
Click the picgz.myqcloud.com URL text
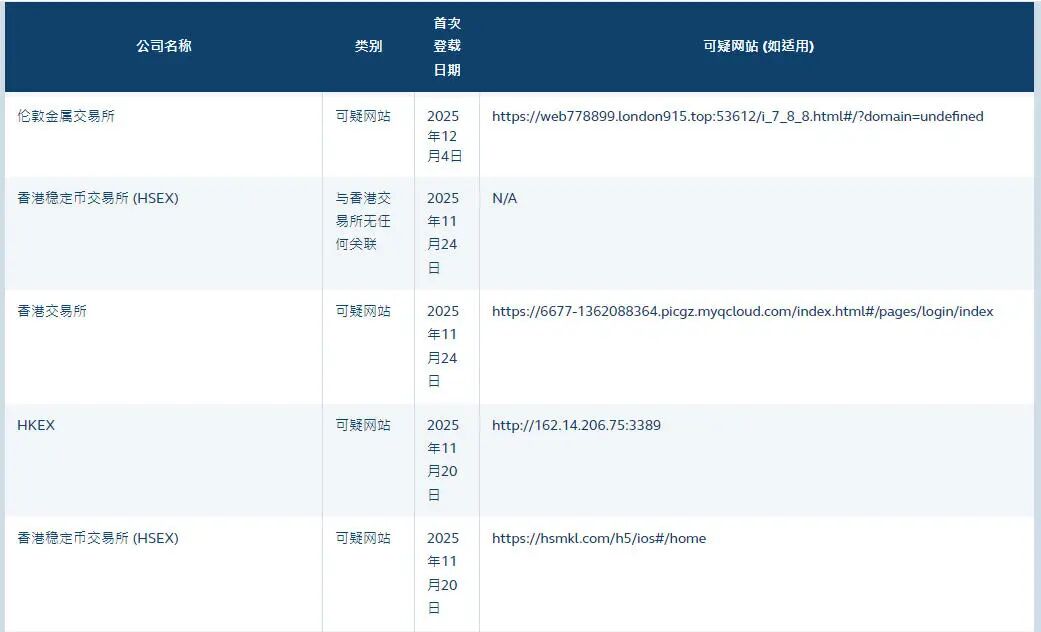click(742, 311)
